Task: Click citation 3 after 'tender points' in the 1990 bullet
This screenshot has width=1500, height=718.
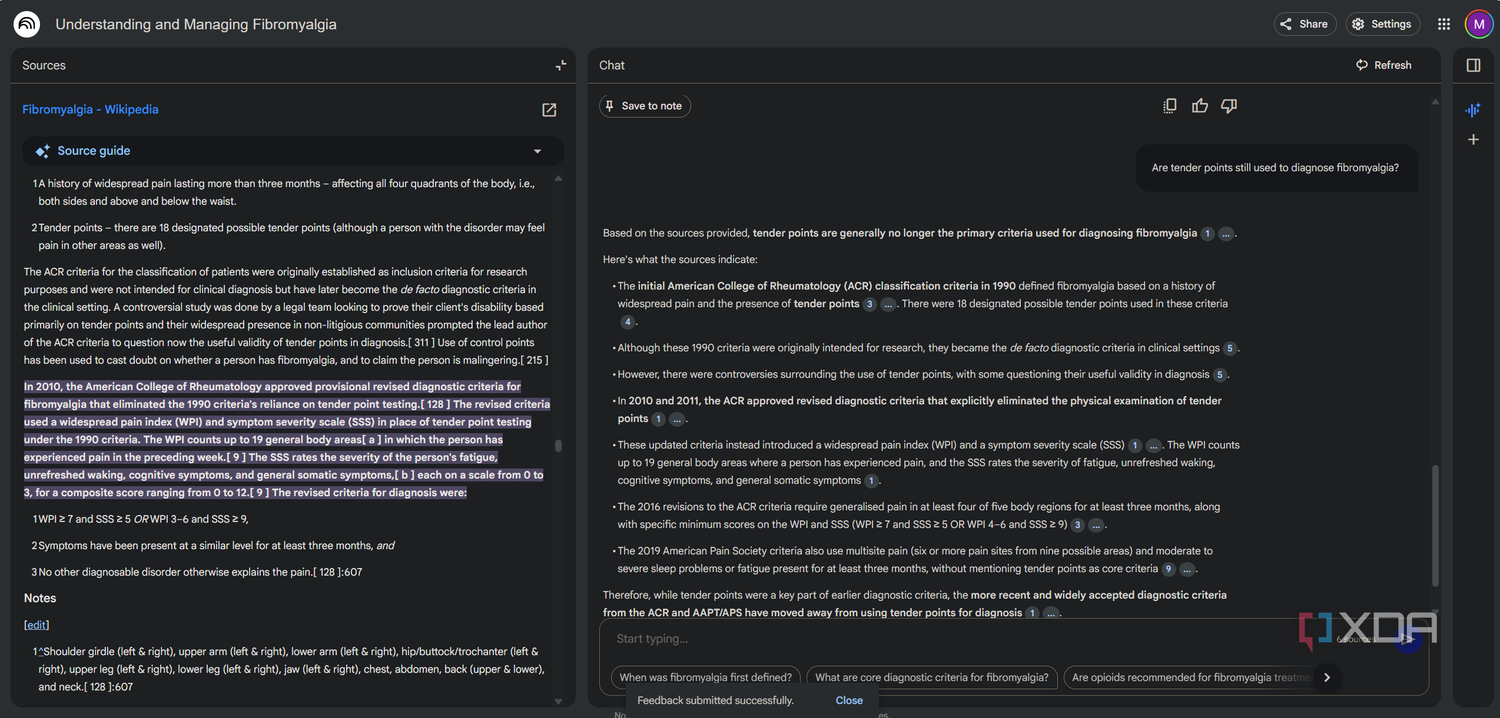Action: point(870,304)
